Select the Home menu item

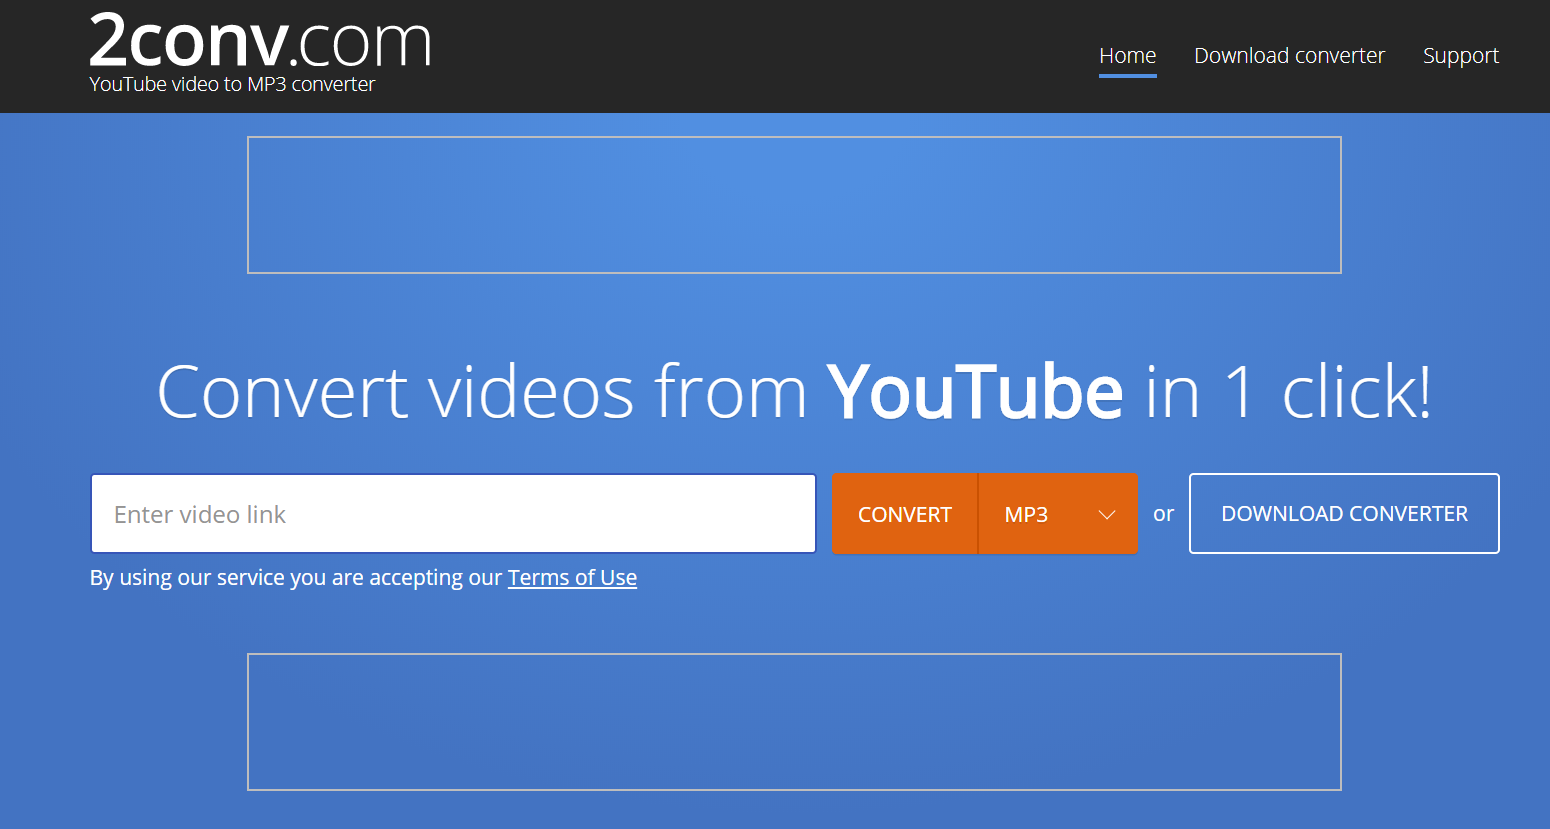1127,56
